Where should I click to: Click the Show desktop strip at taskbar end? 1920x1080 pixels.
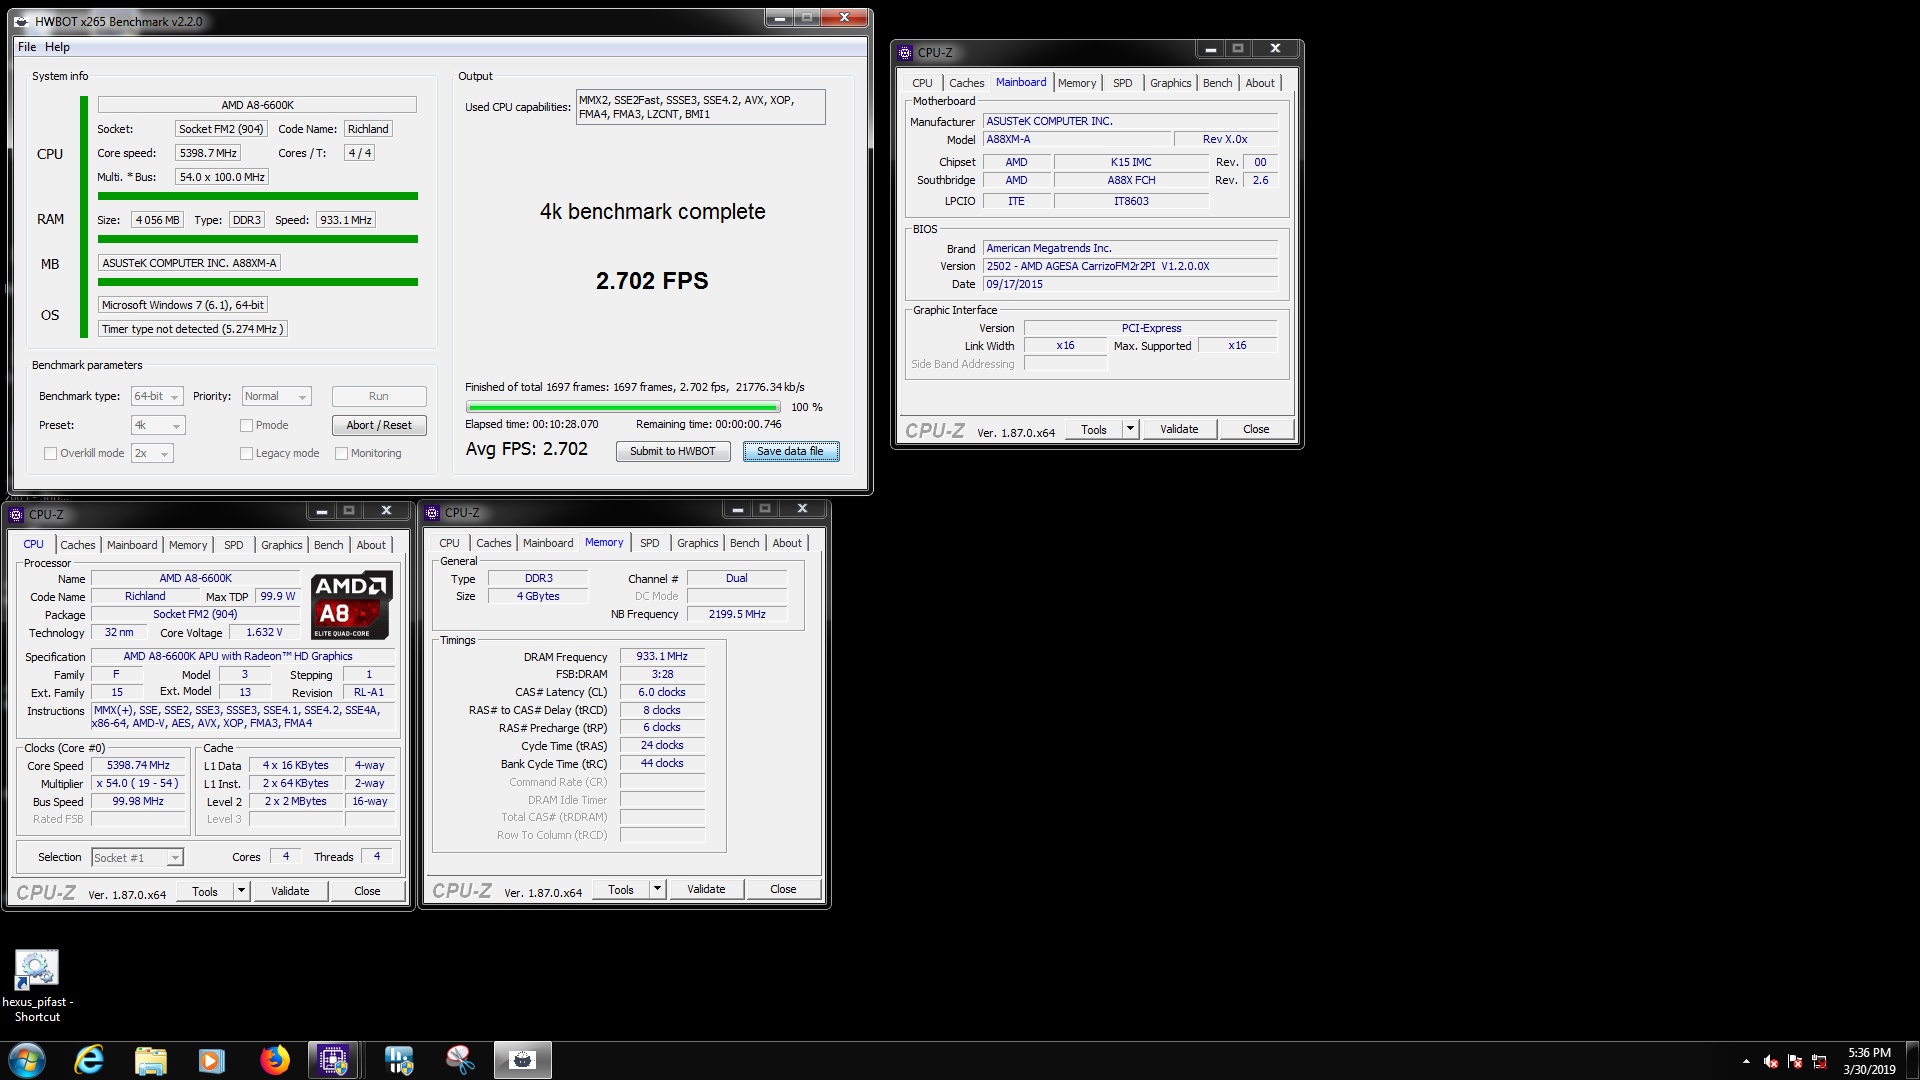point(1912,1060)
